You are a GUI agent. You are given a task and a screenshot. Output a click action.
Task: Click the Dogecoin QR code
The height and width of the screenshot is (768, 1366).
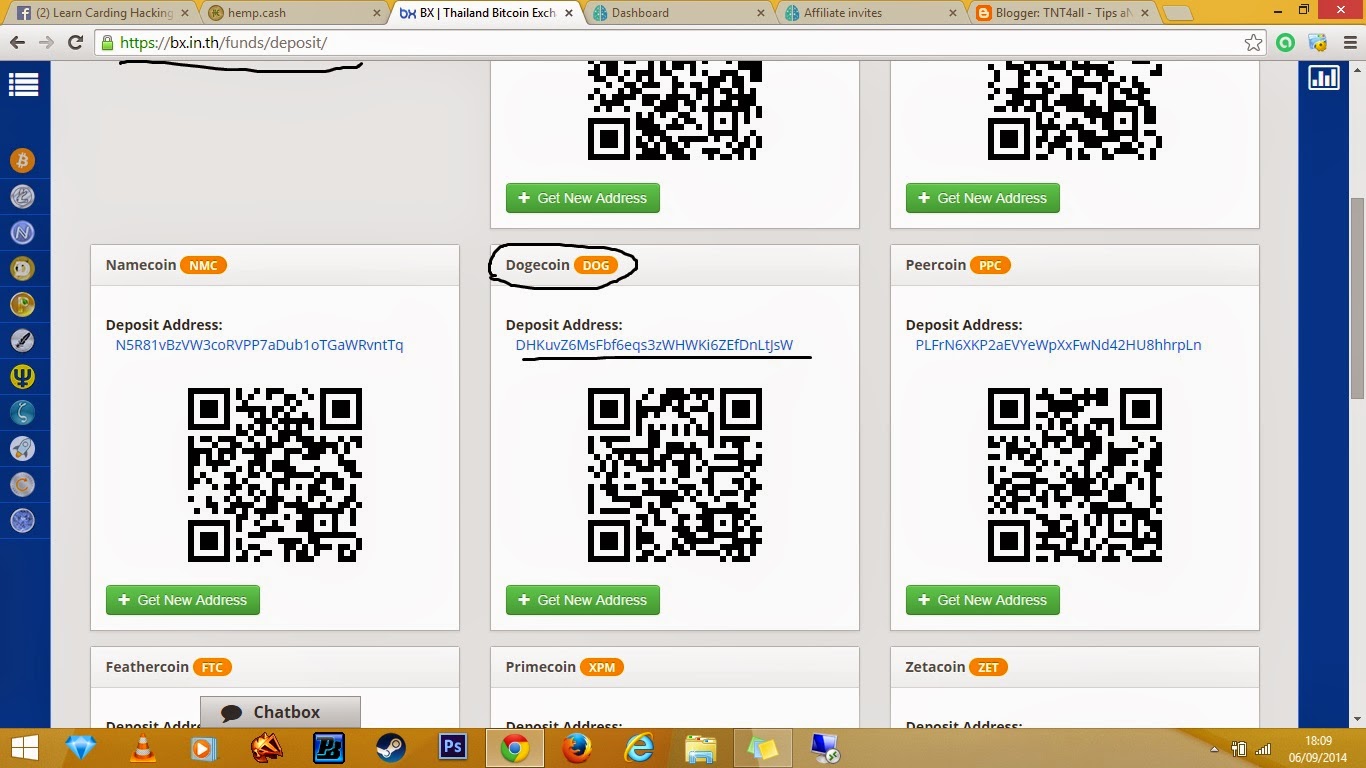pos(675,475)
